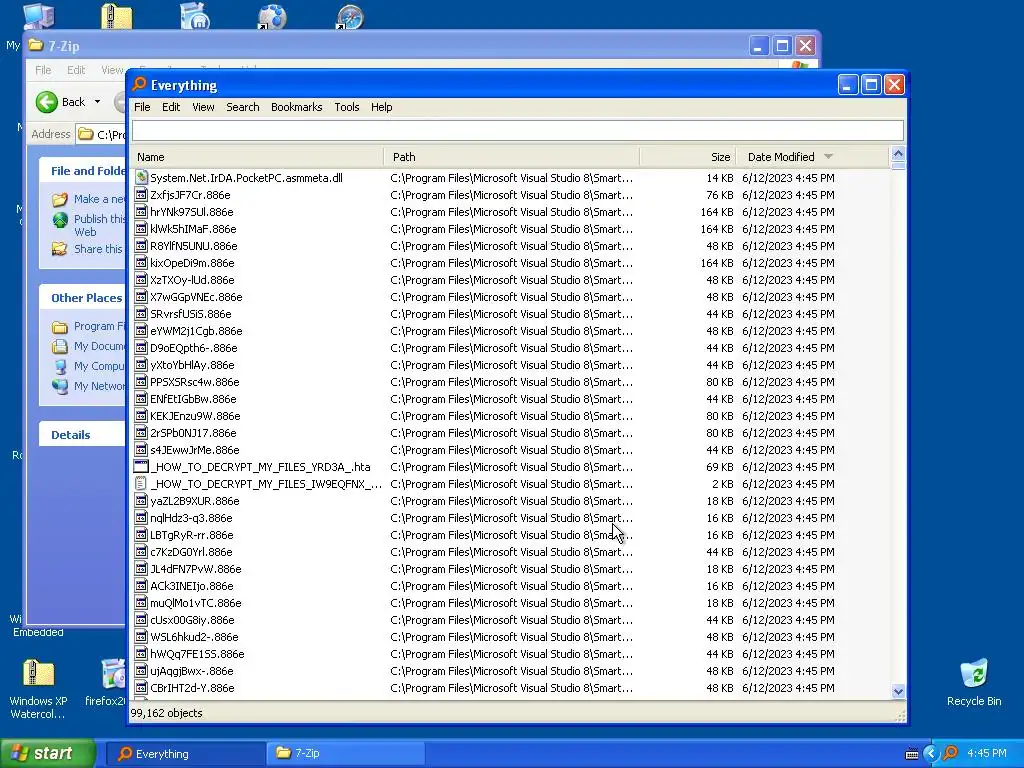Sort results by Path column header

(512, 157)
